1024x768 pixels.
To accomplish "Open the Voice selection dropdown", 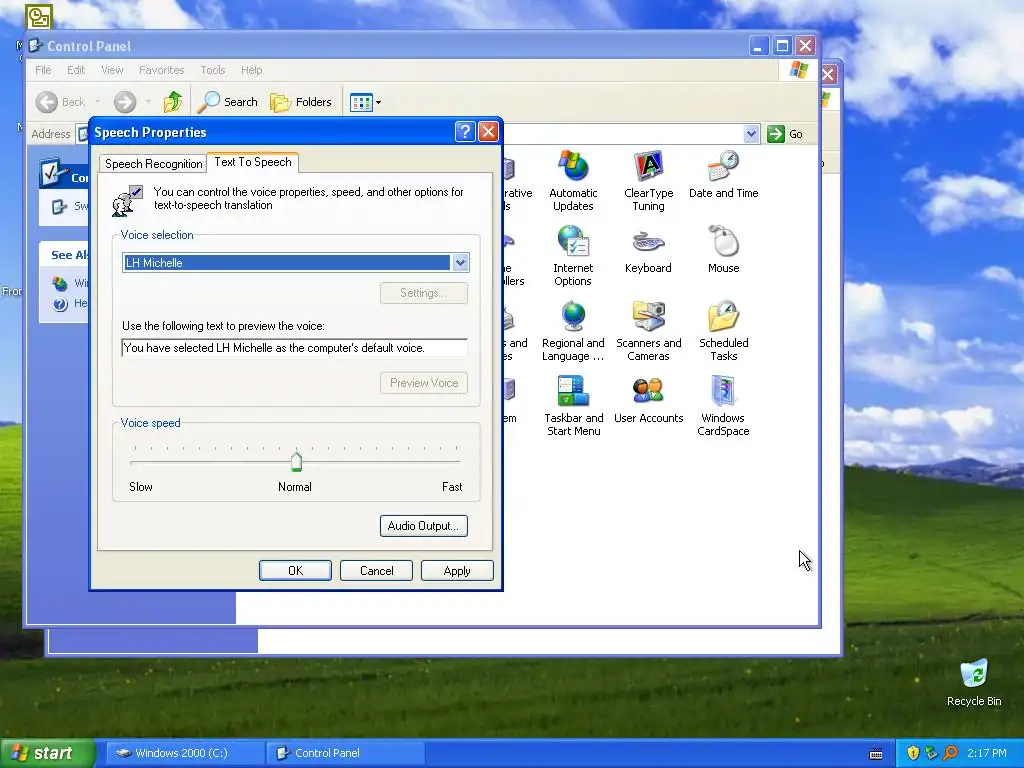I will coord(460,263).
